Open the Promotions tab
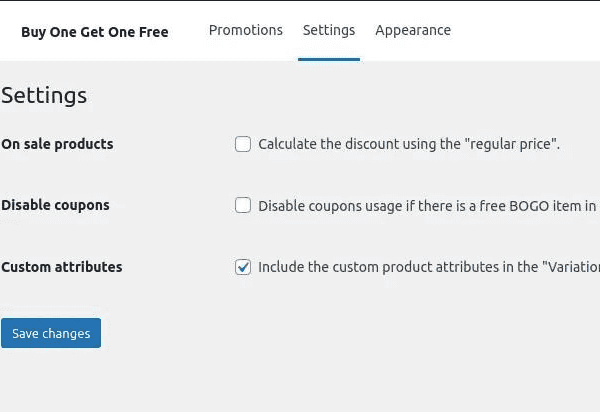The width and height of the screenshot is (600, 412). point(245,30)
